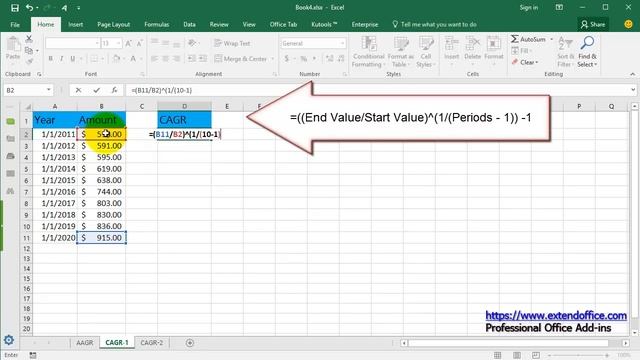Click the AutoSum sigma icon
Viewport: 640px width, 360px height.
click(515, 39)
